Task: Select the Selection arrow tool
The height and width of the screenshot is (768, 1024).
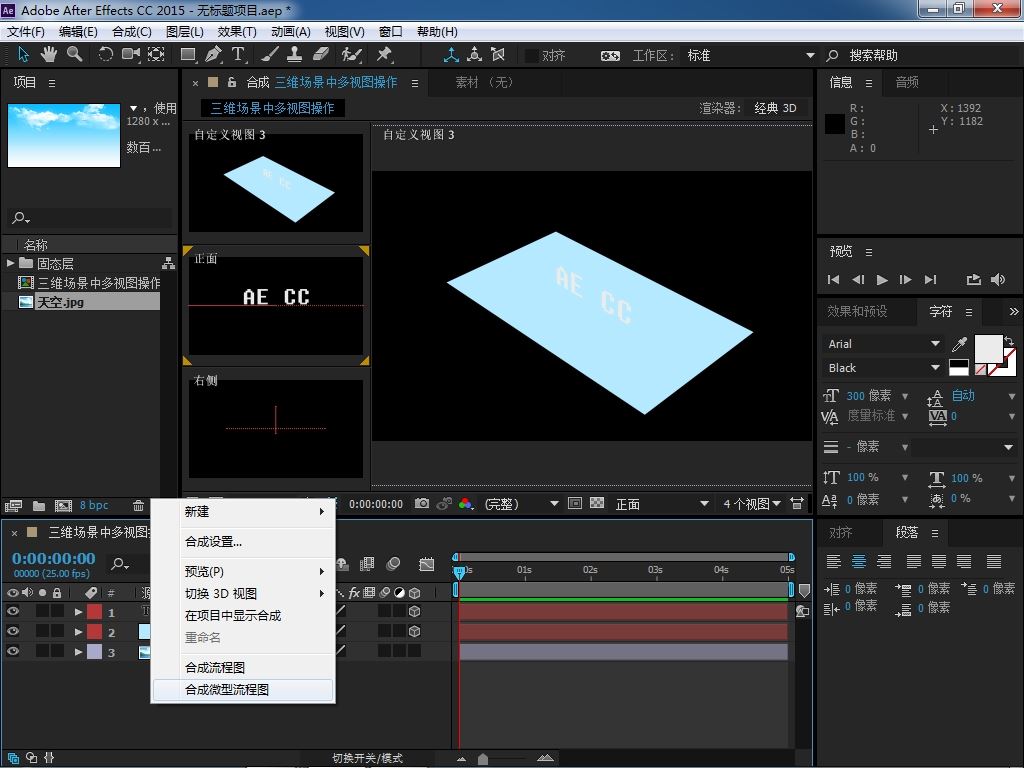Action: pyautogui.click(x=24, y=55)
